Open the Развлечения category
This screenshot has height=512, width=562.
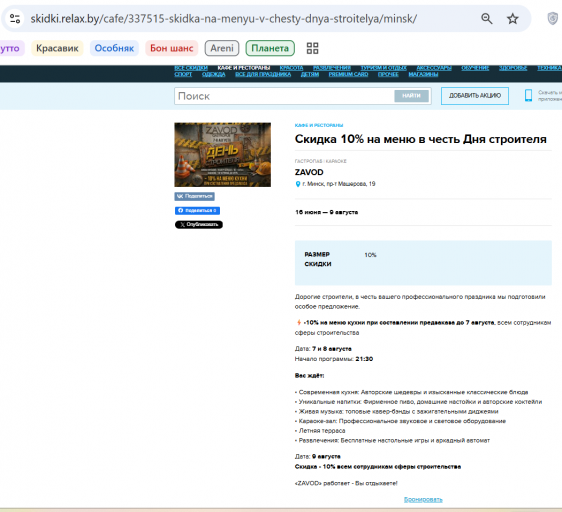(332, 68)
